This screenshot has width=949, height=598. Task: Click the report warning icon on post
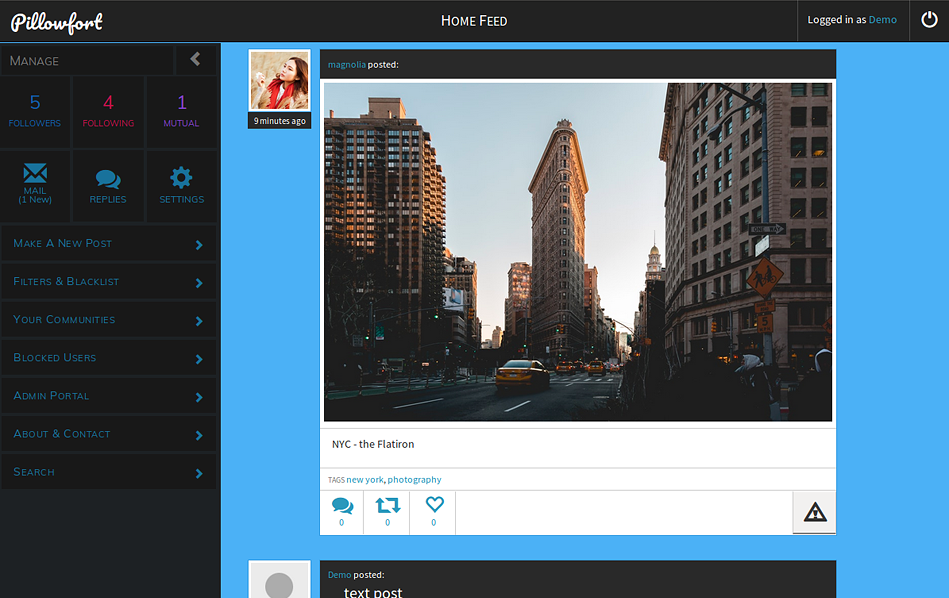click(x=814, y=512)
